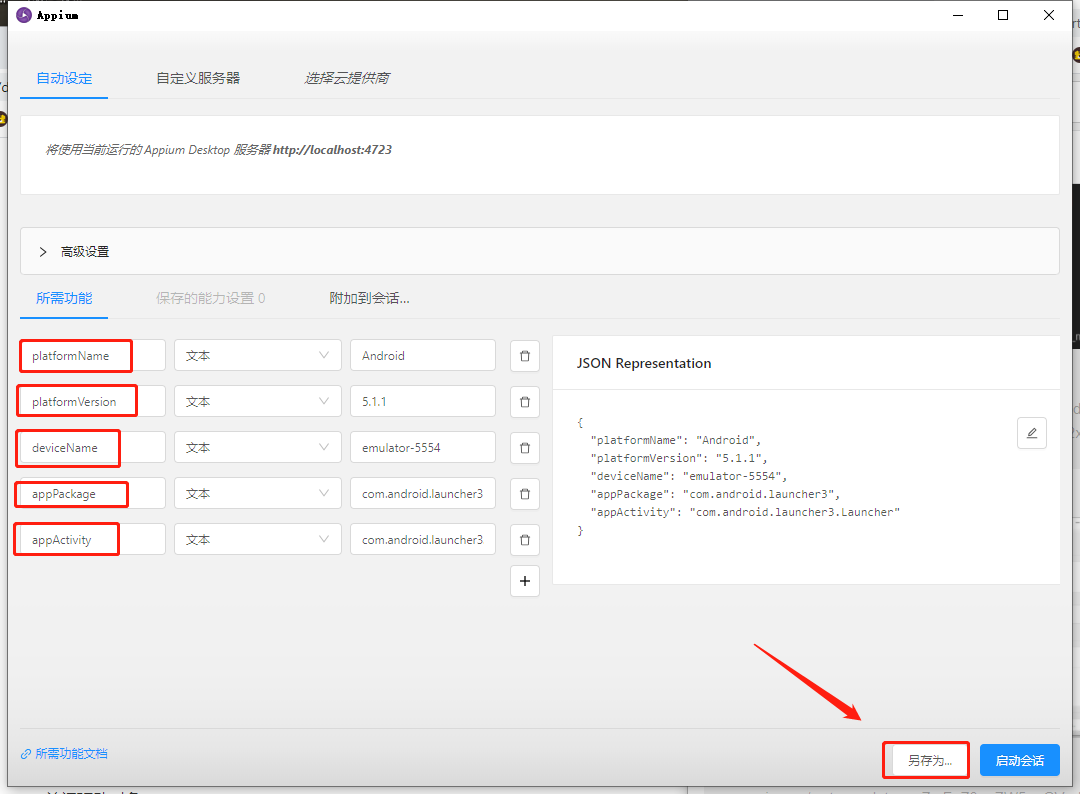This screenshot has width=1080, height=794.
Task: Open type dropdown for deviceName row
Action: [258, 448]
